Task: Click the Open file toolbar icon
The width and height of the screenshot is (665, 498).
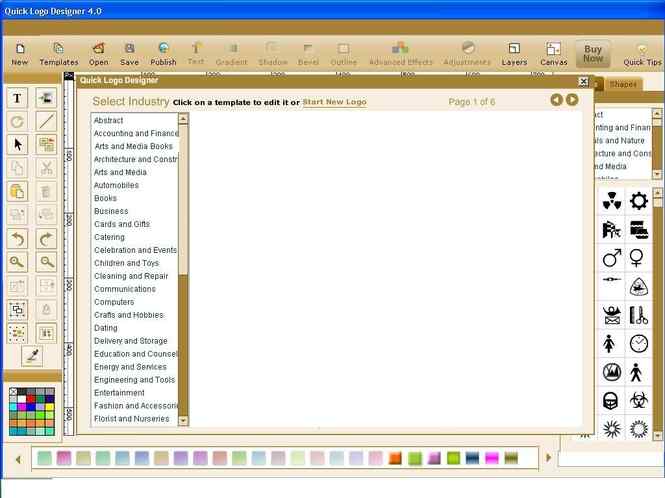Action: pyautogui.click(x=98, y=54)
